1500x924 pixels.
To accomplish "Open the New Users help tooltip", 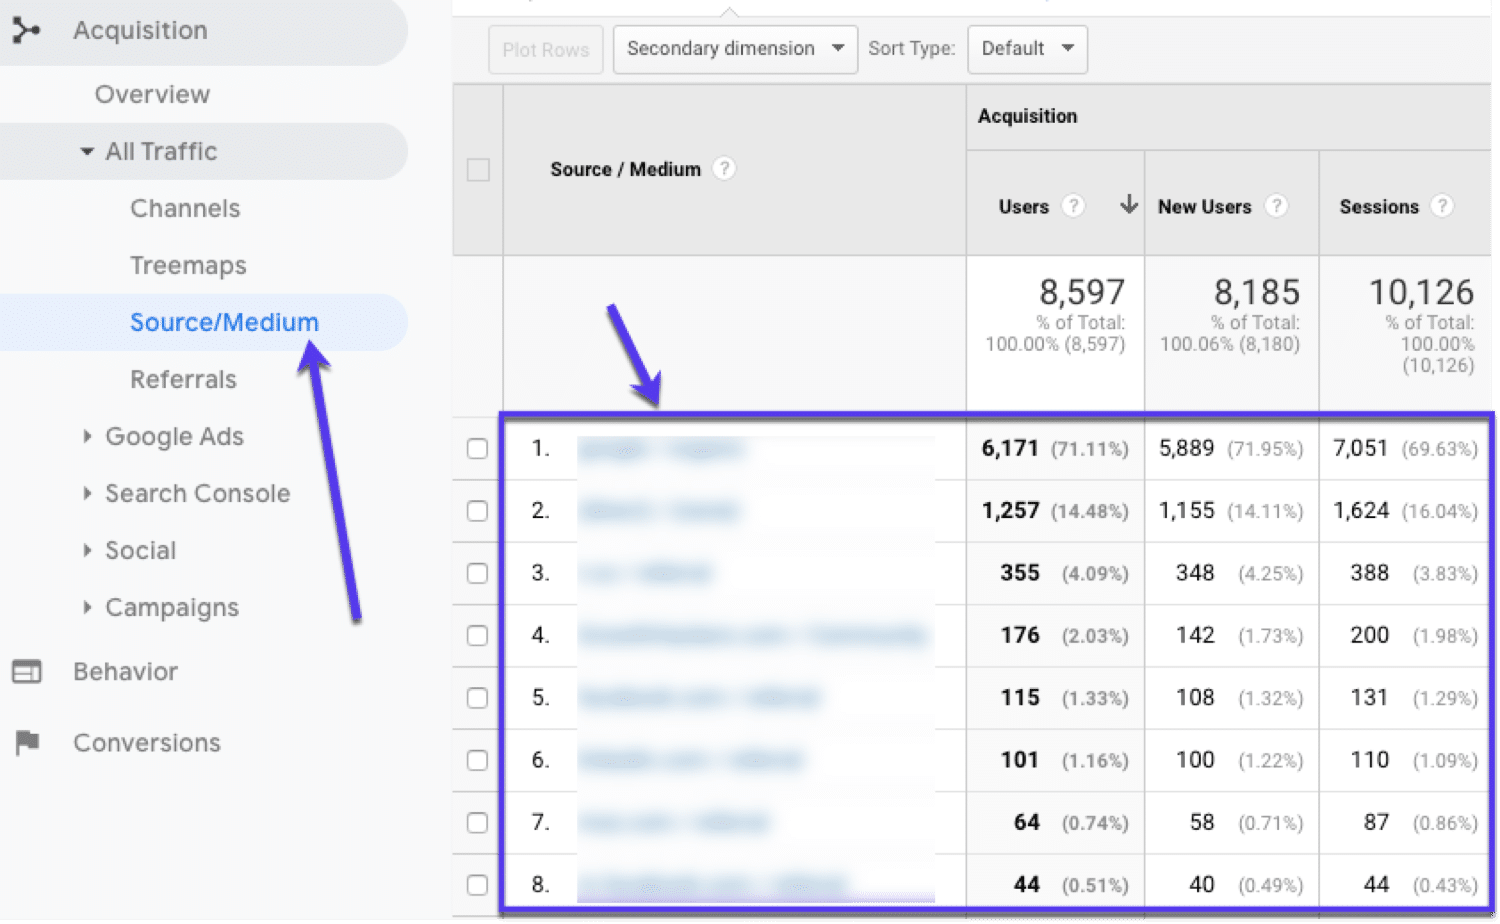I will [x=1277, y=206].
